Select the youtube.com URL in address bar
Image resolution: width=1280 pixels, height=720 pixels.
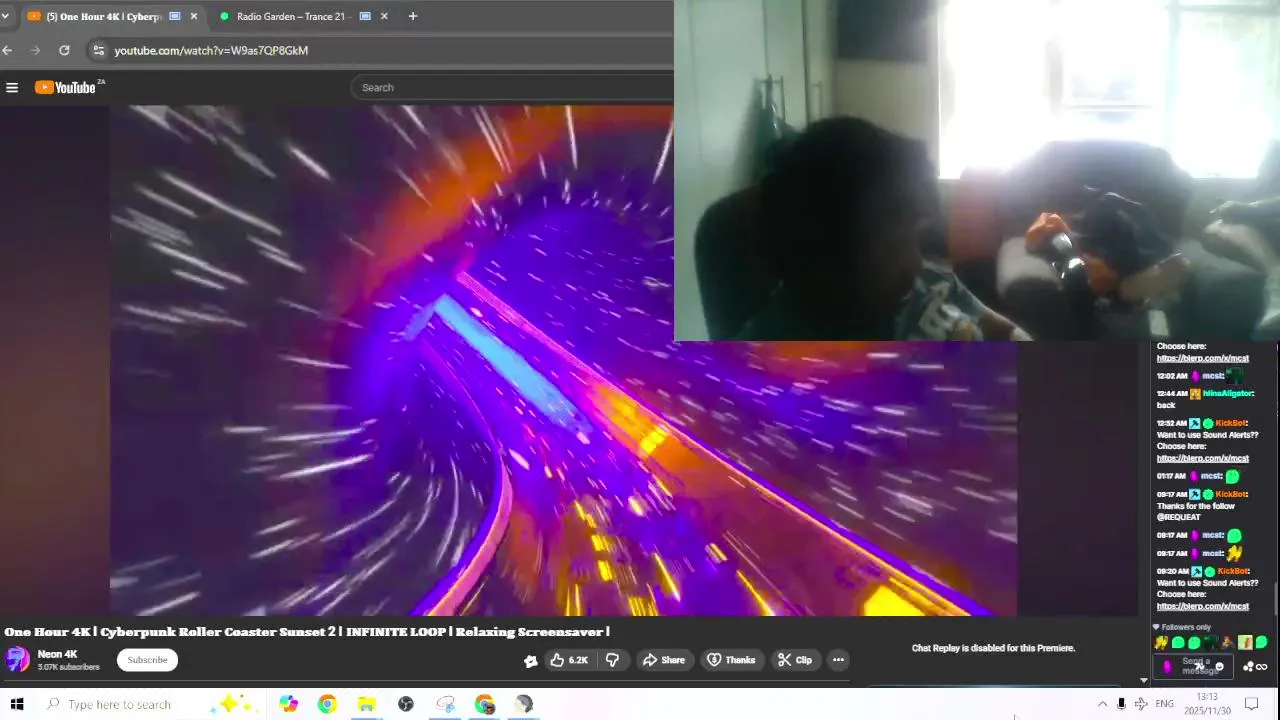[x=211, y=50]
